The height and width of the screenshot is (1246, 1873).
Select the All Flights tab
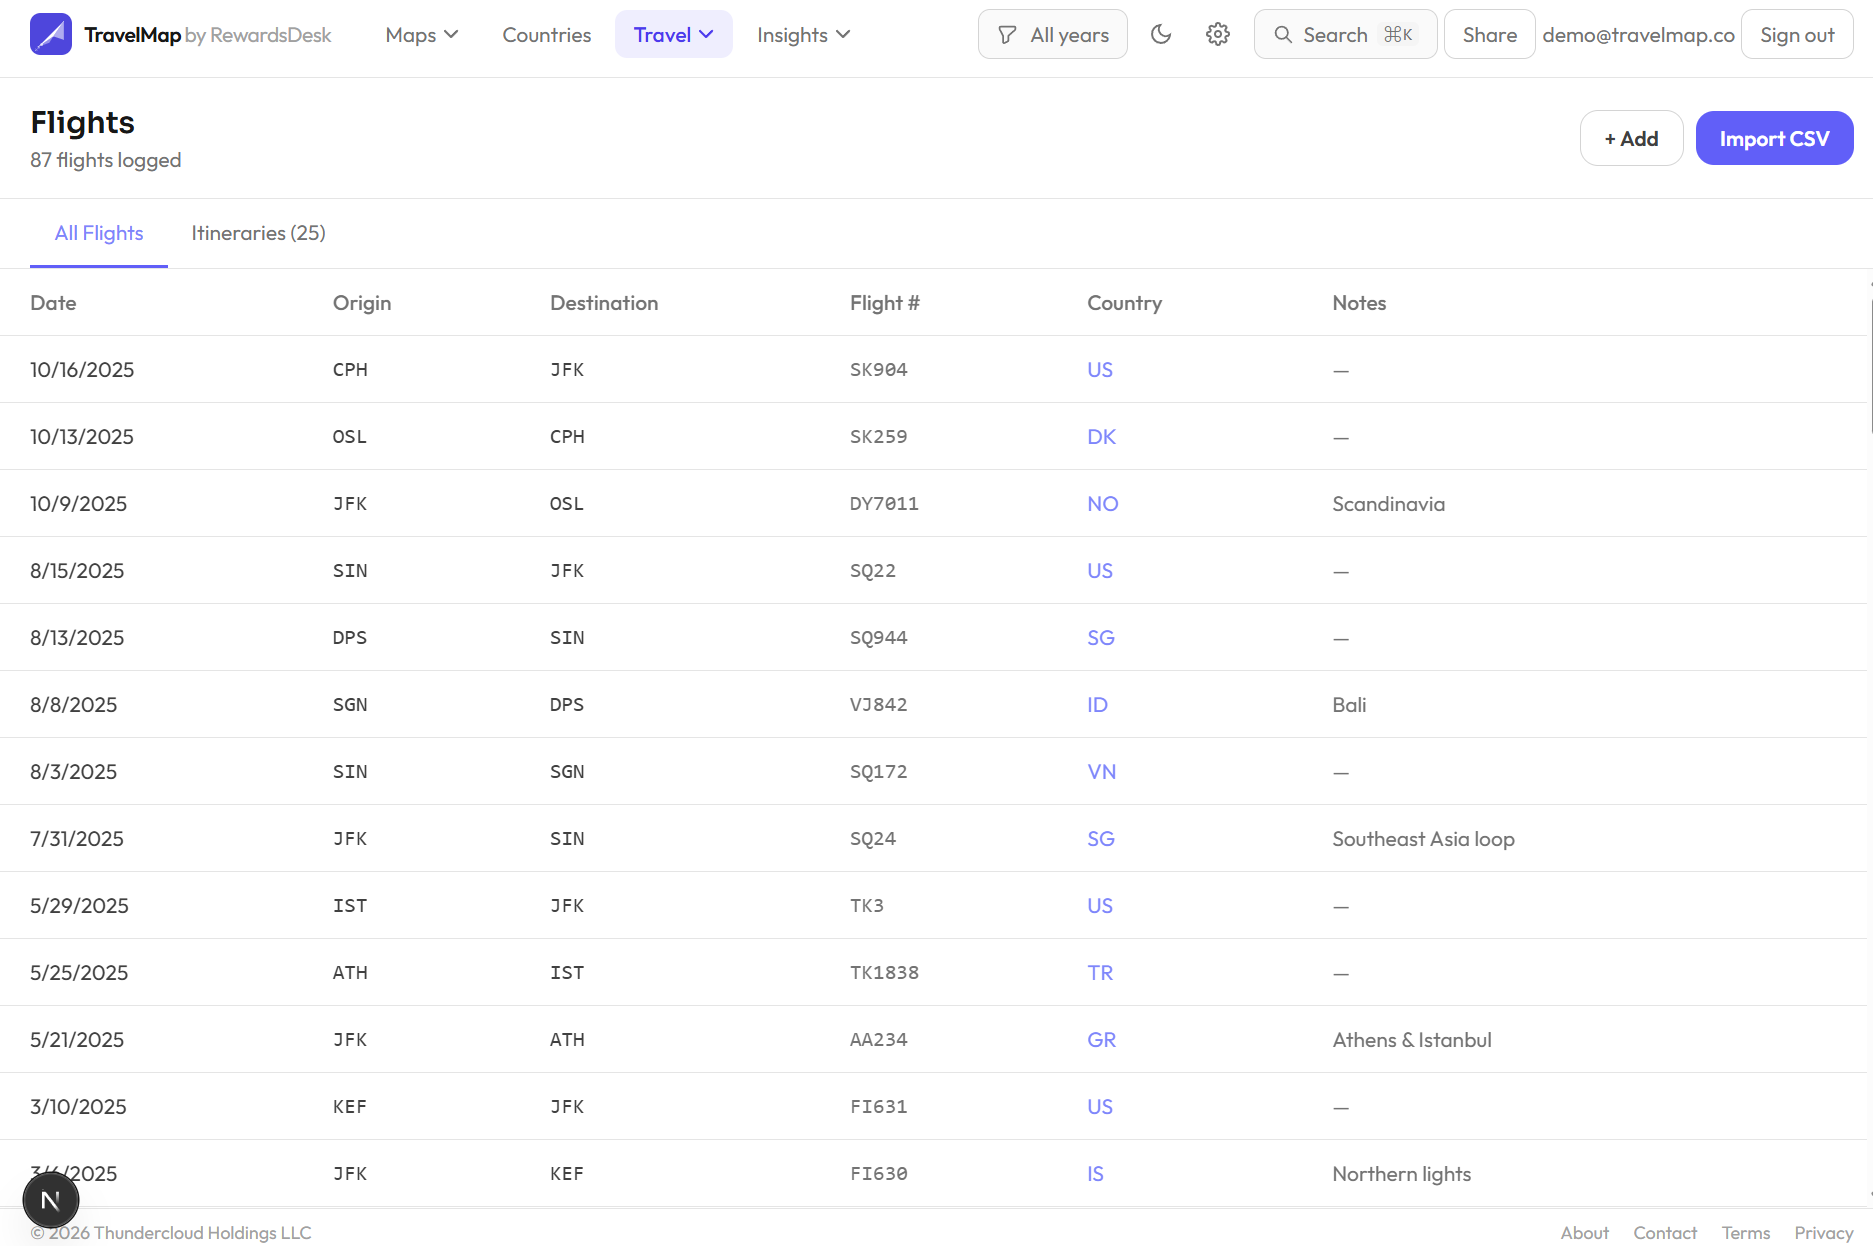point(99,233)
